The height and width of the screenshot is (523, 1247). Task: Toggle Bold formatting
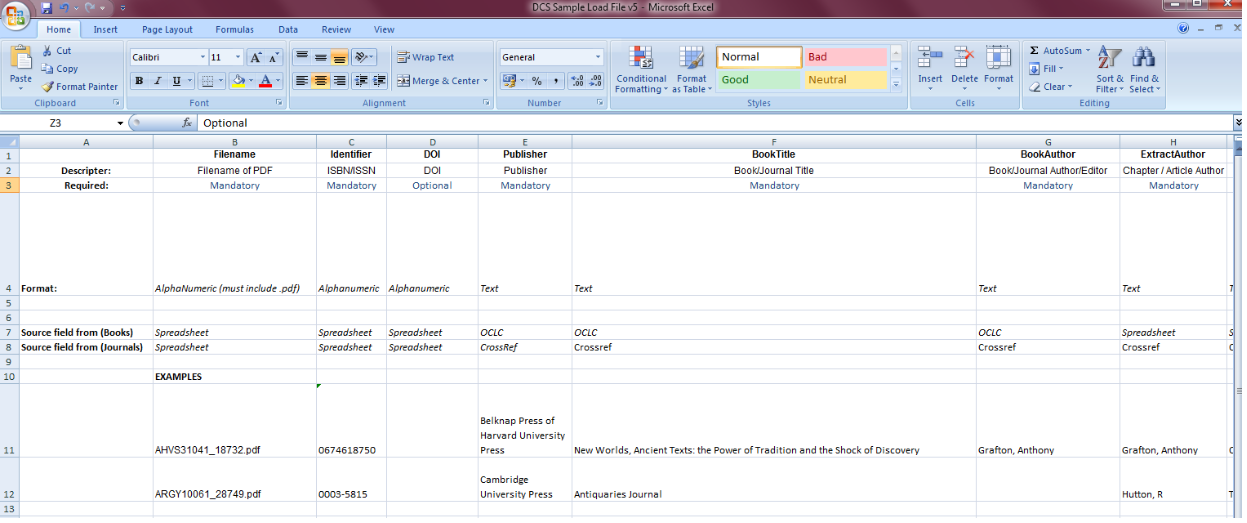(139, 81)
